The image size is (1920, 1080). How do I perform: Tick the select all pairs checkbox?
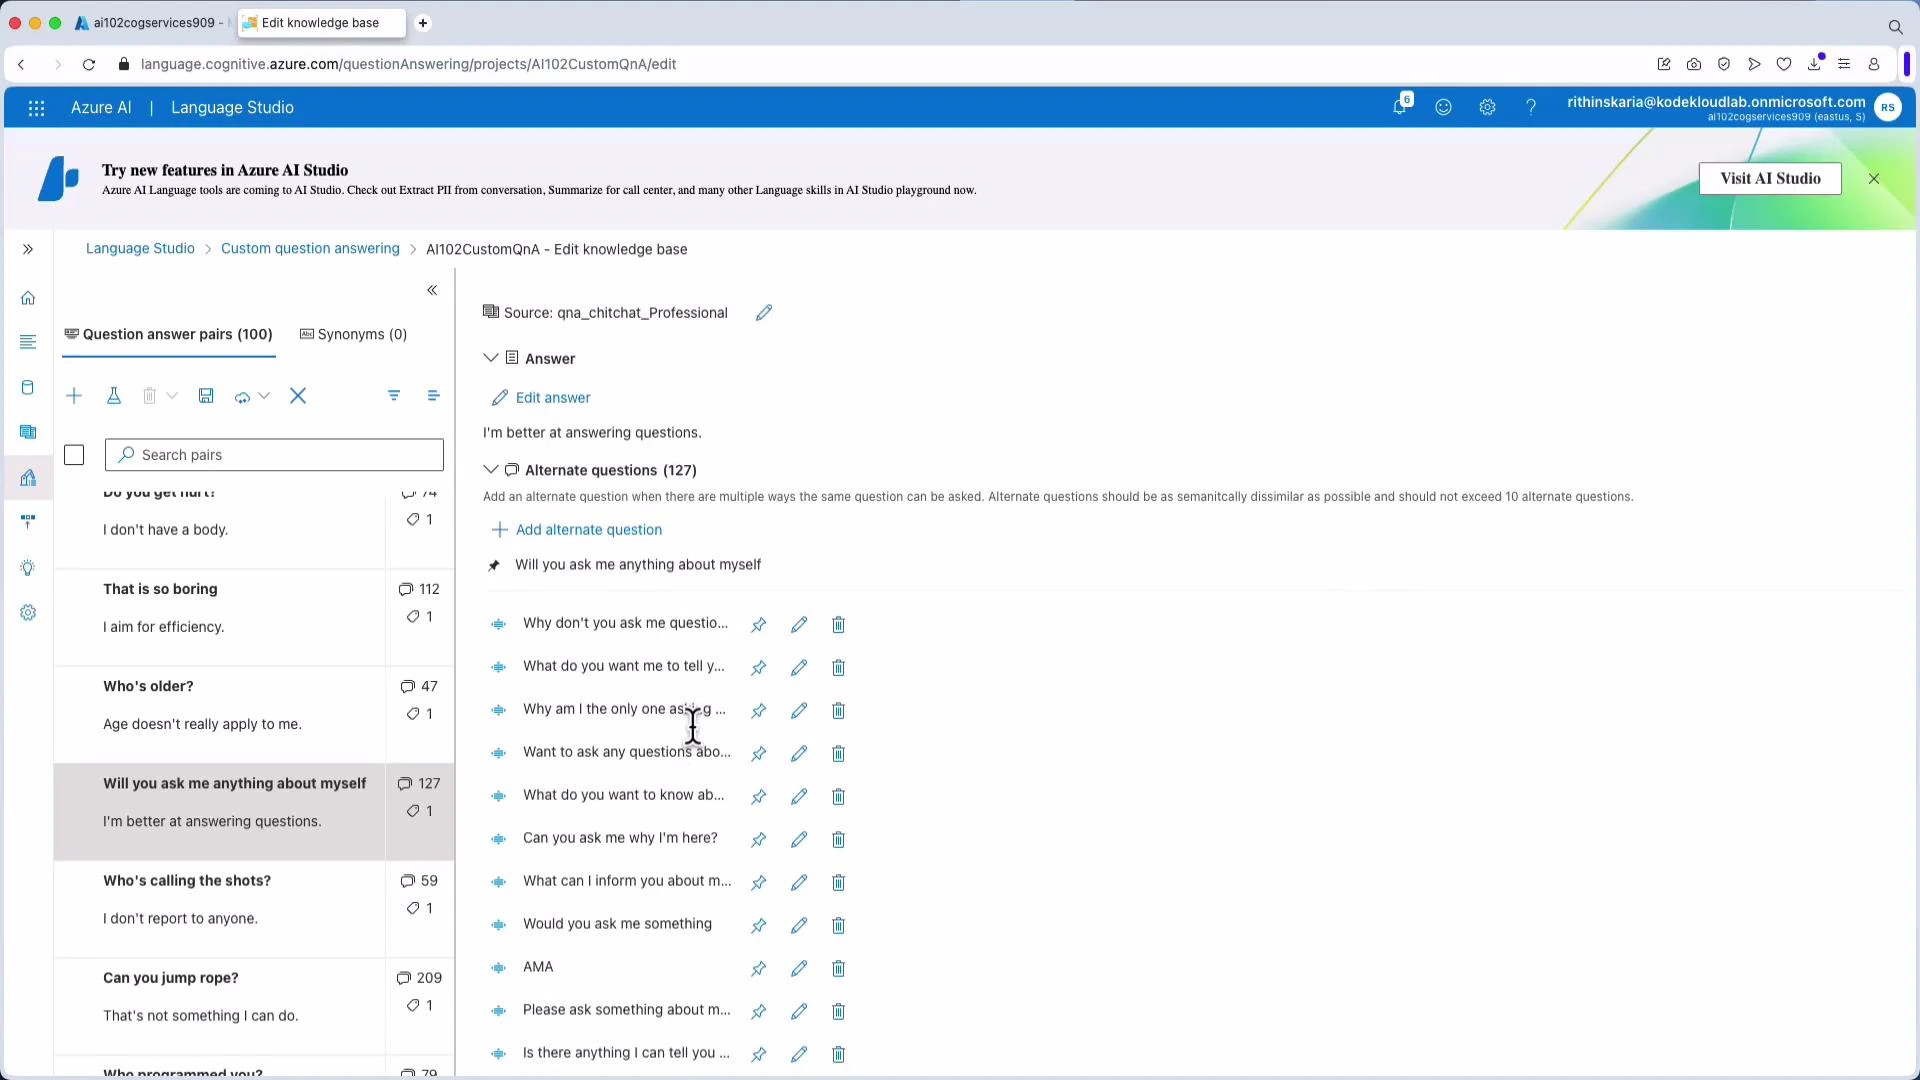(74, 455)
